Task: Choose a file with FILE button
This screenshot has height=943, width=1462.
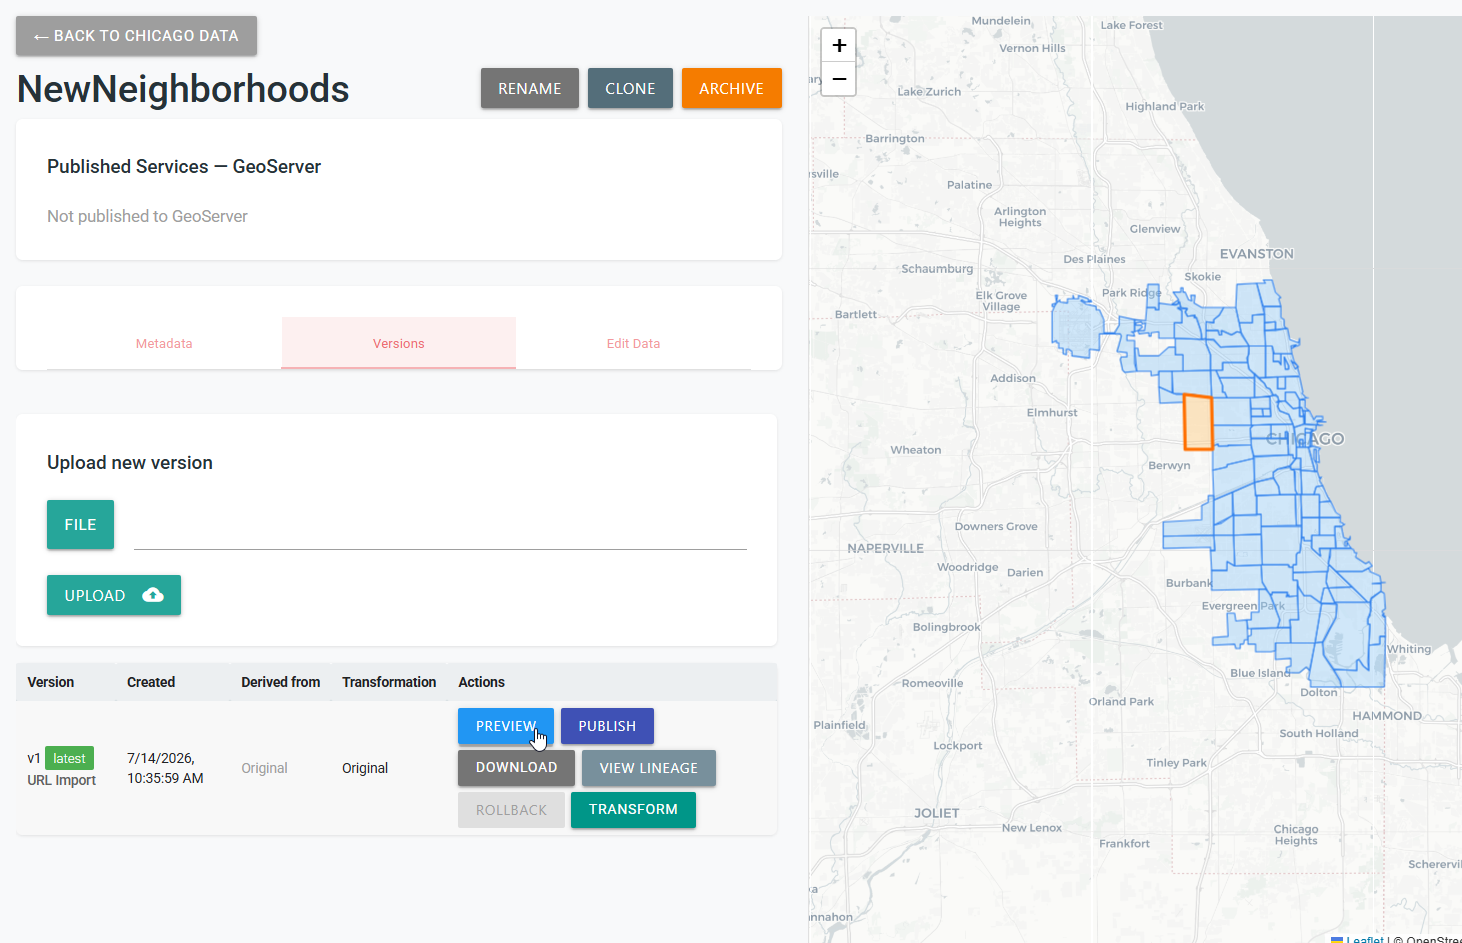Action: (80, 525)
